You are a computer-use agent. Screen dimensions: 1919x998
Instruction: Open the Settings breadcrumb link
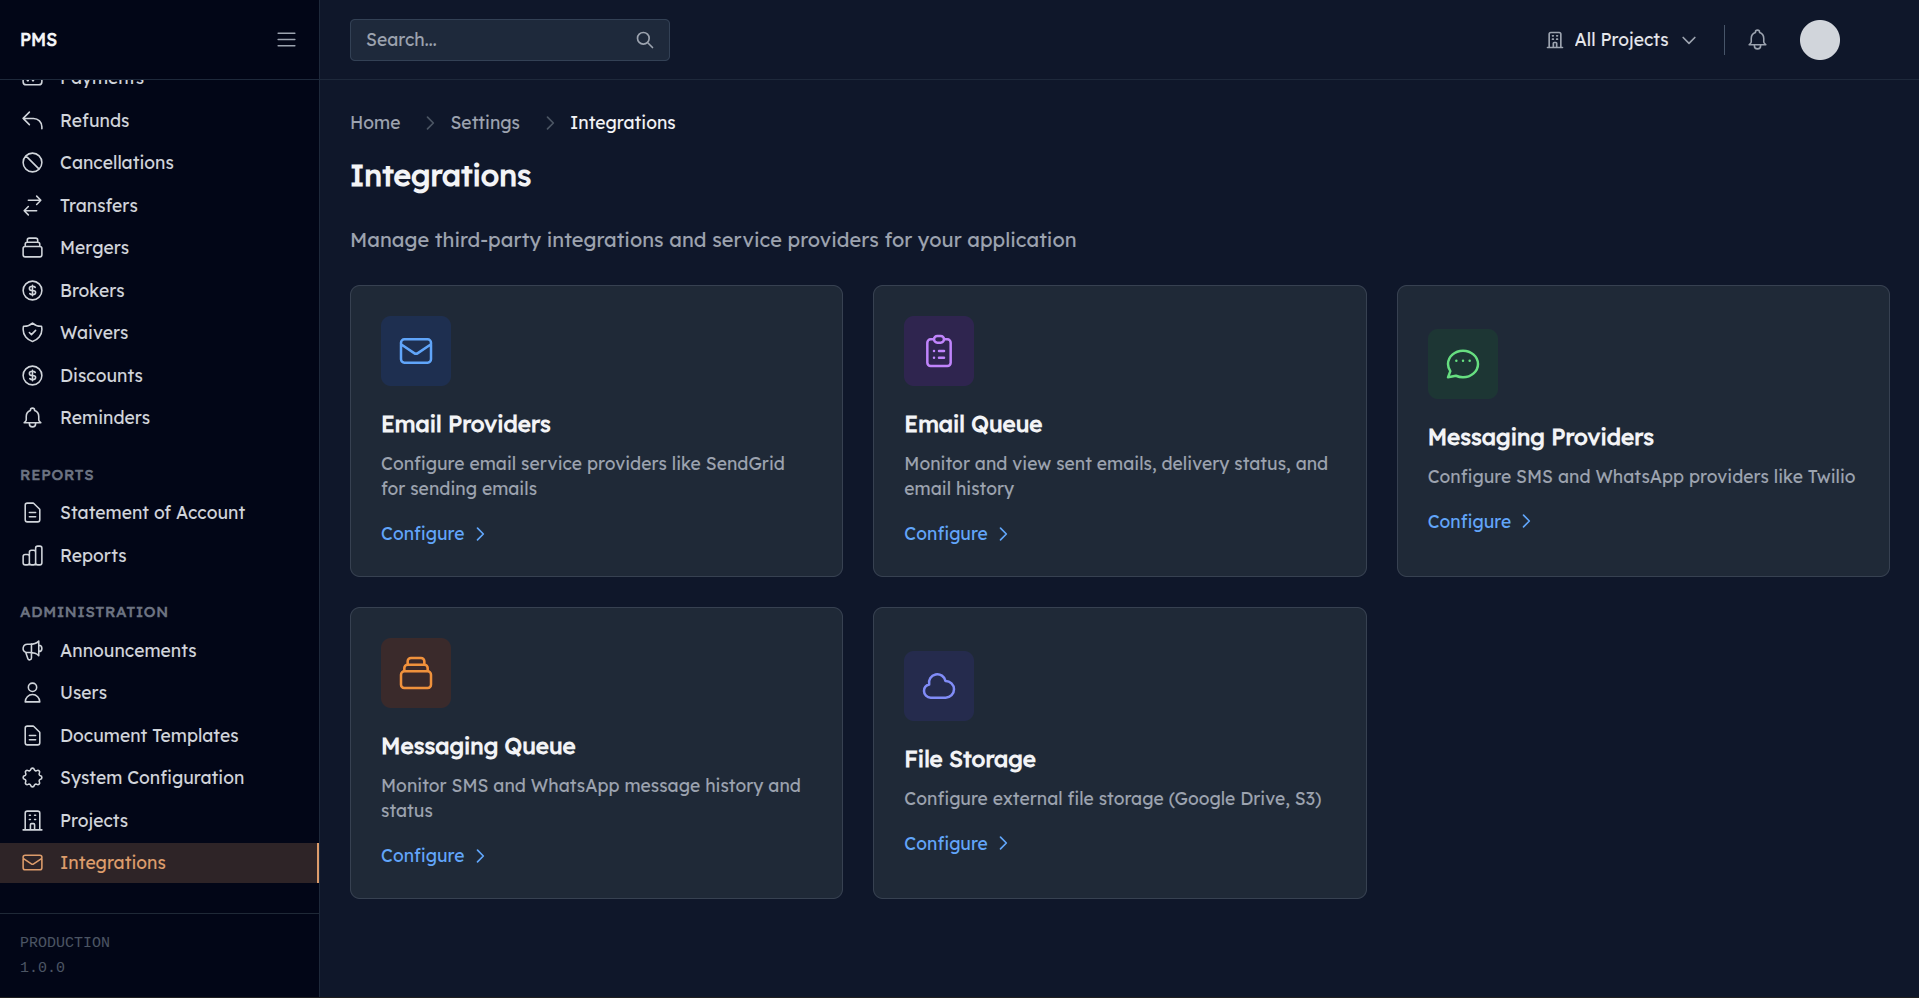tap(485, 122)
